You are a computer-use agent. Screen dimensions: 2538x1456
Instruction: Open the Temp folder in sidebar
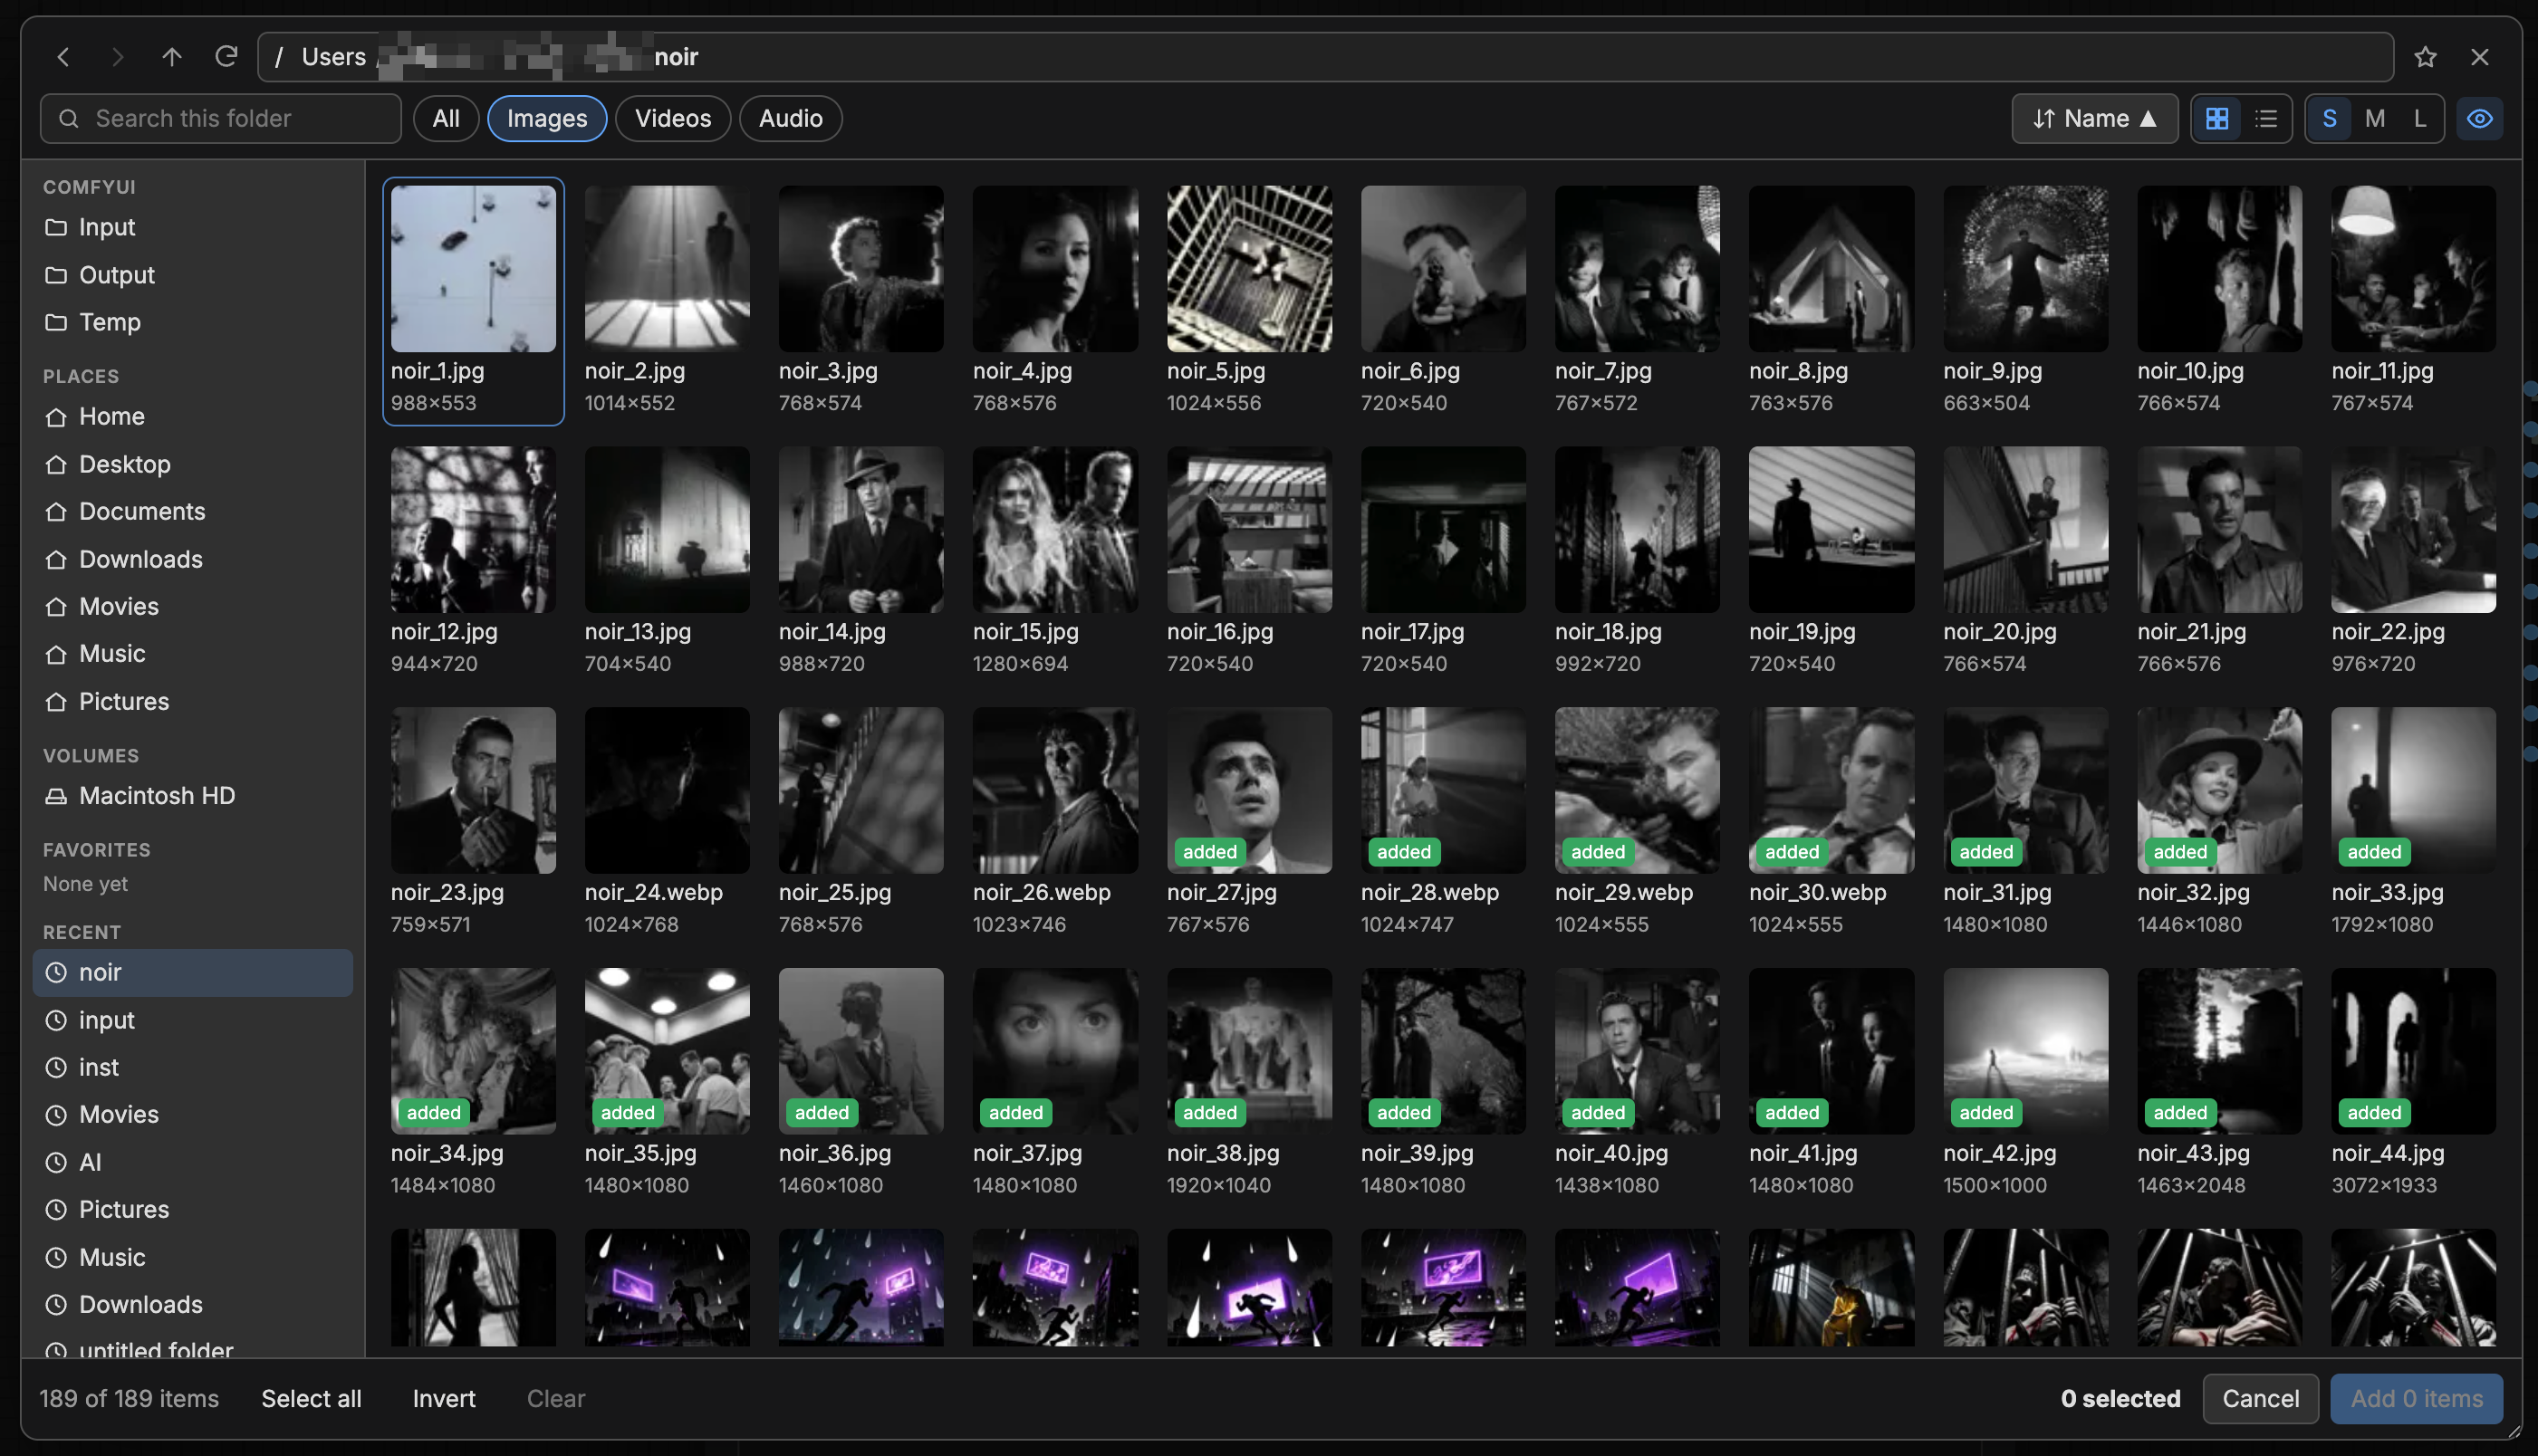[x=193, y=322]
